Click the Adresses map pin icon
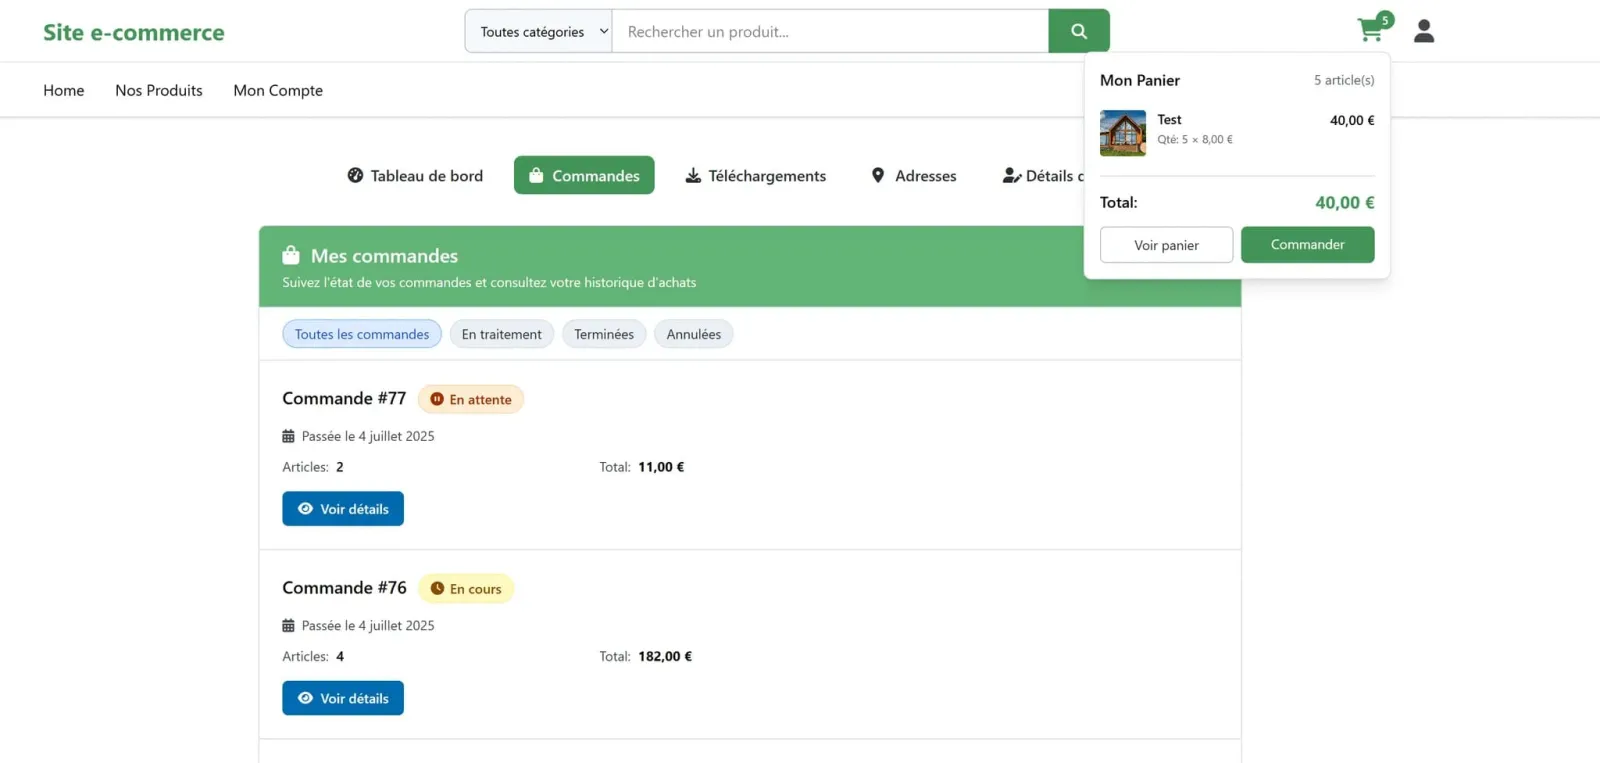The width and height of the screenshot is (1600, 763). 878,176
